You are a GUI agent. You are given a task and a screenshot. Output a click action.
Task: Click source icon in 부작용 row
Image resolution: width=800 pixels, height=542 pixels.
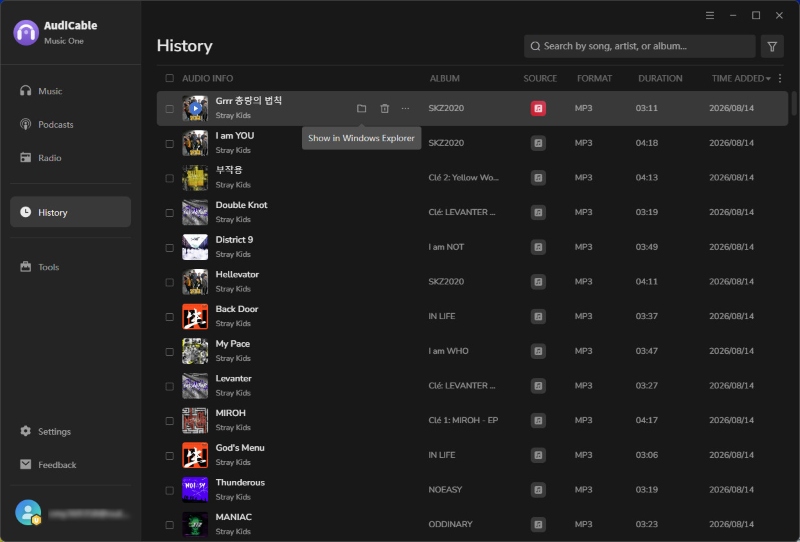538,178
